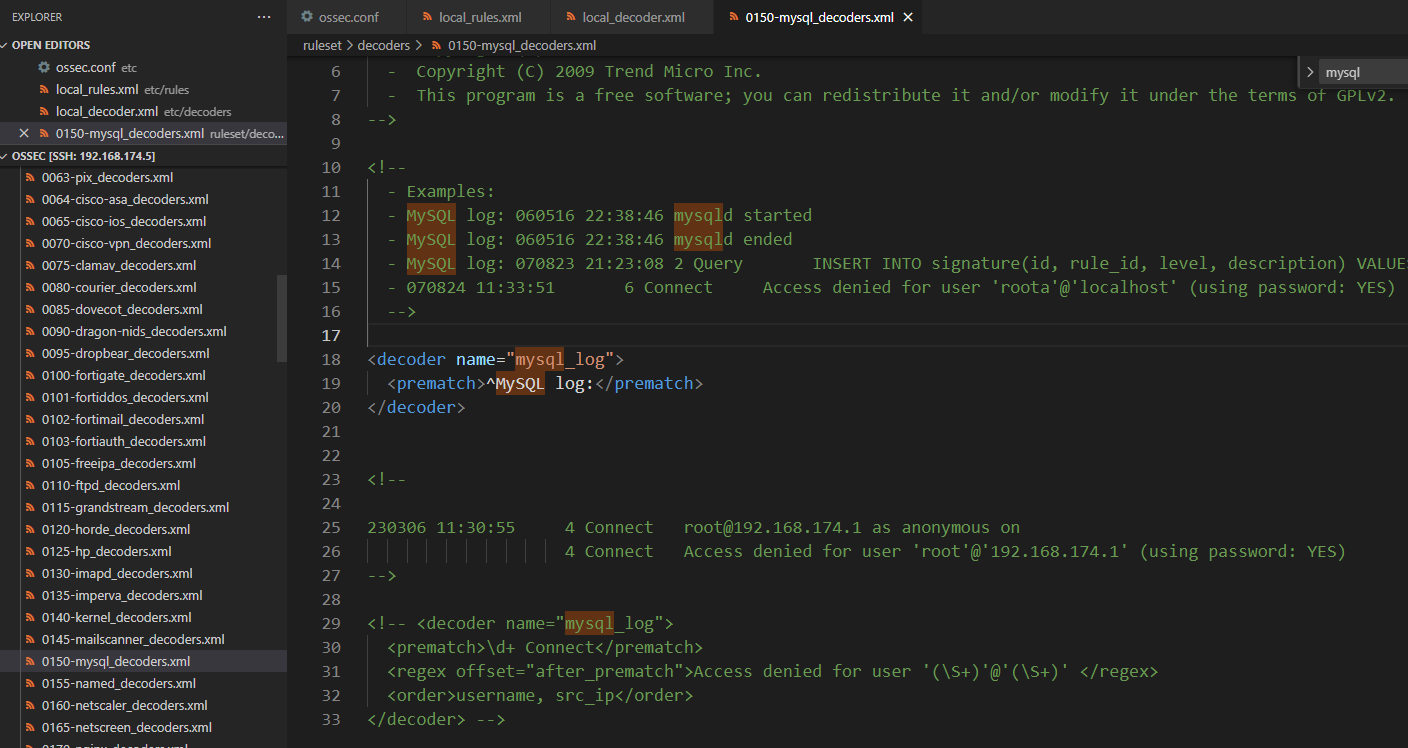Click line number 18 in the gutter

[332, 359]
